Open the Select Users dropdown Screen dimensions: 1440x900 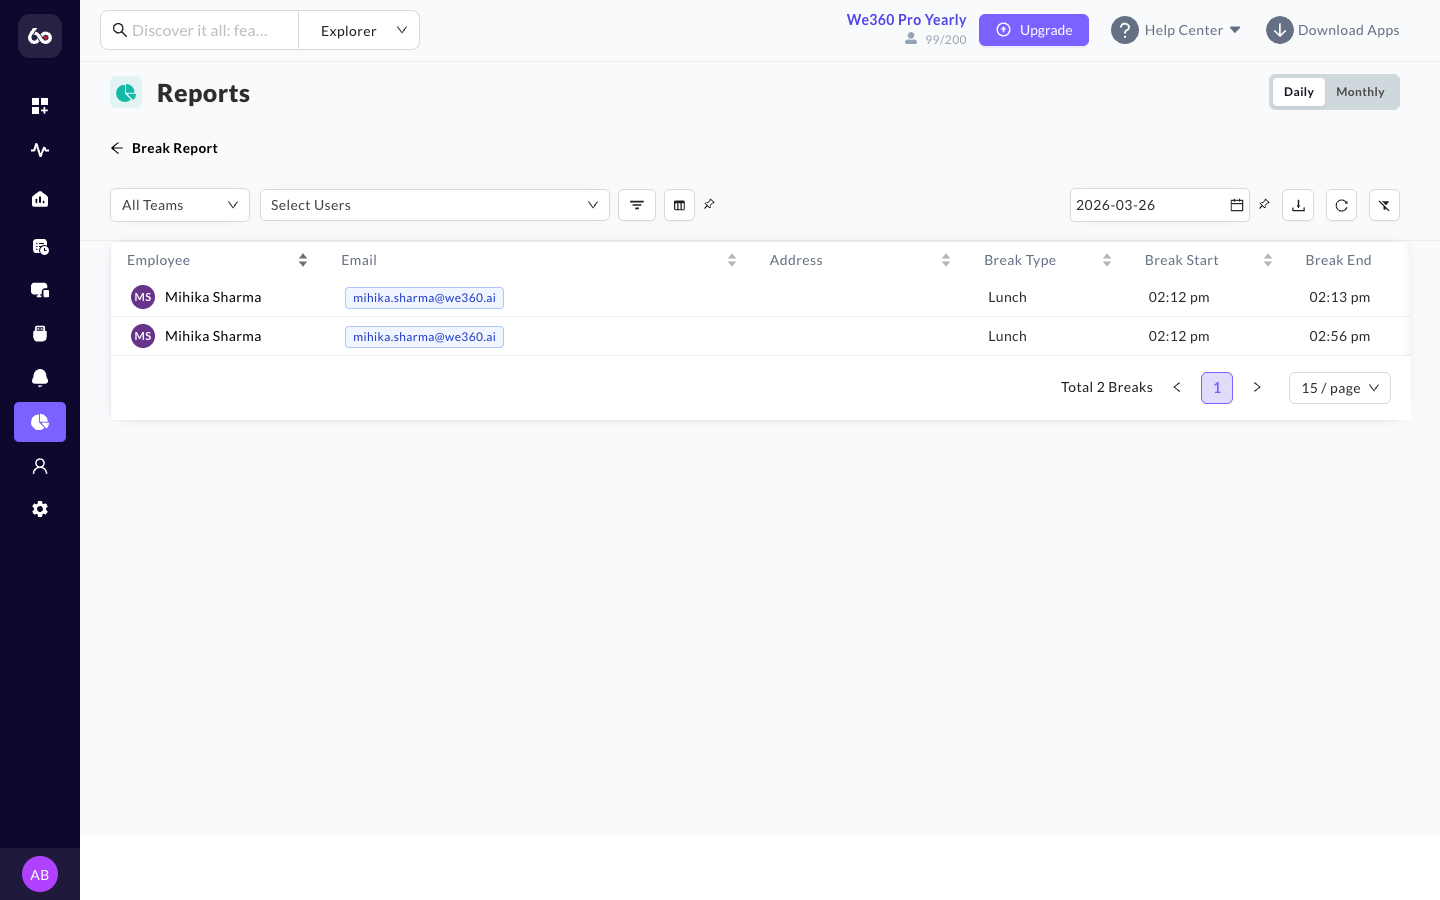[x=435, y=205]
